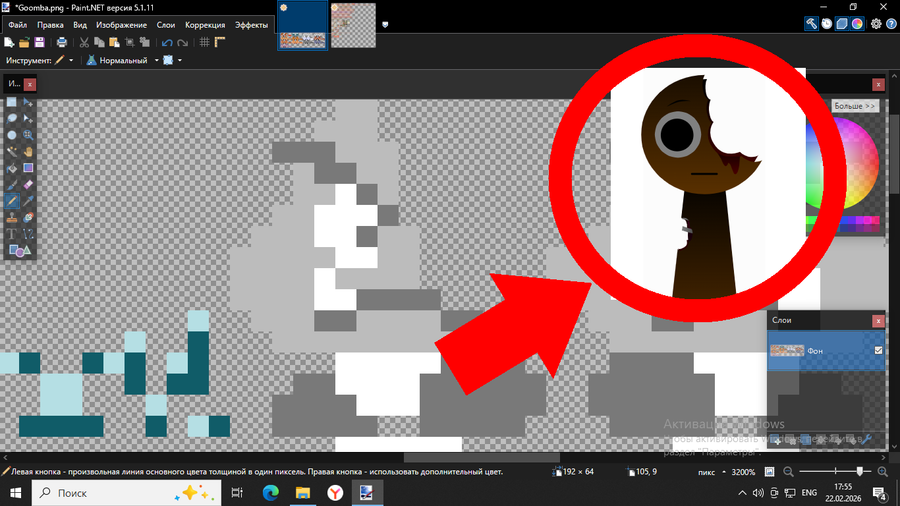
Task: Open the Вид menu
Action: [x=80, y=25]
